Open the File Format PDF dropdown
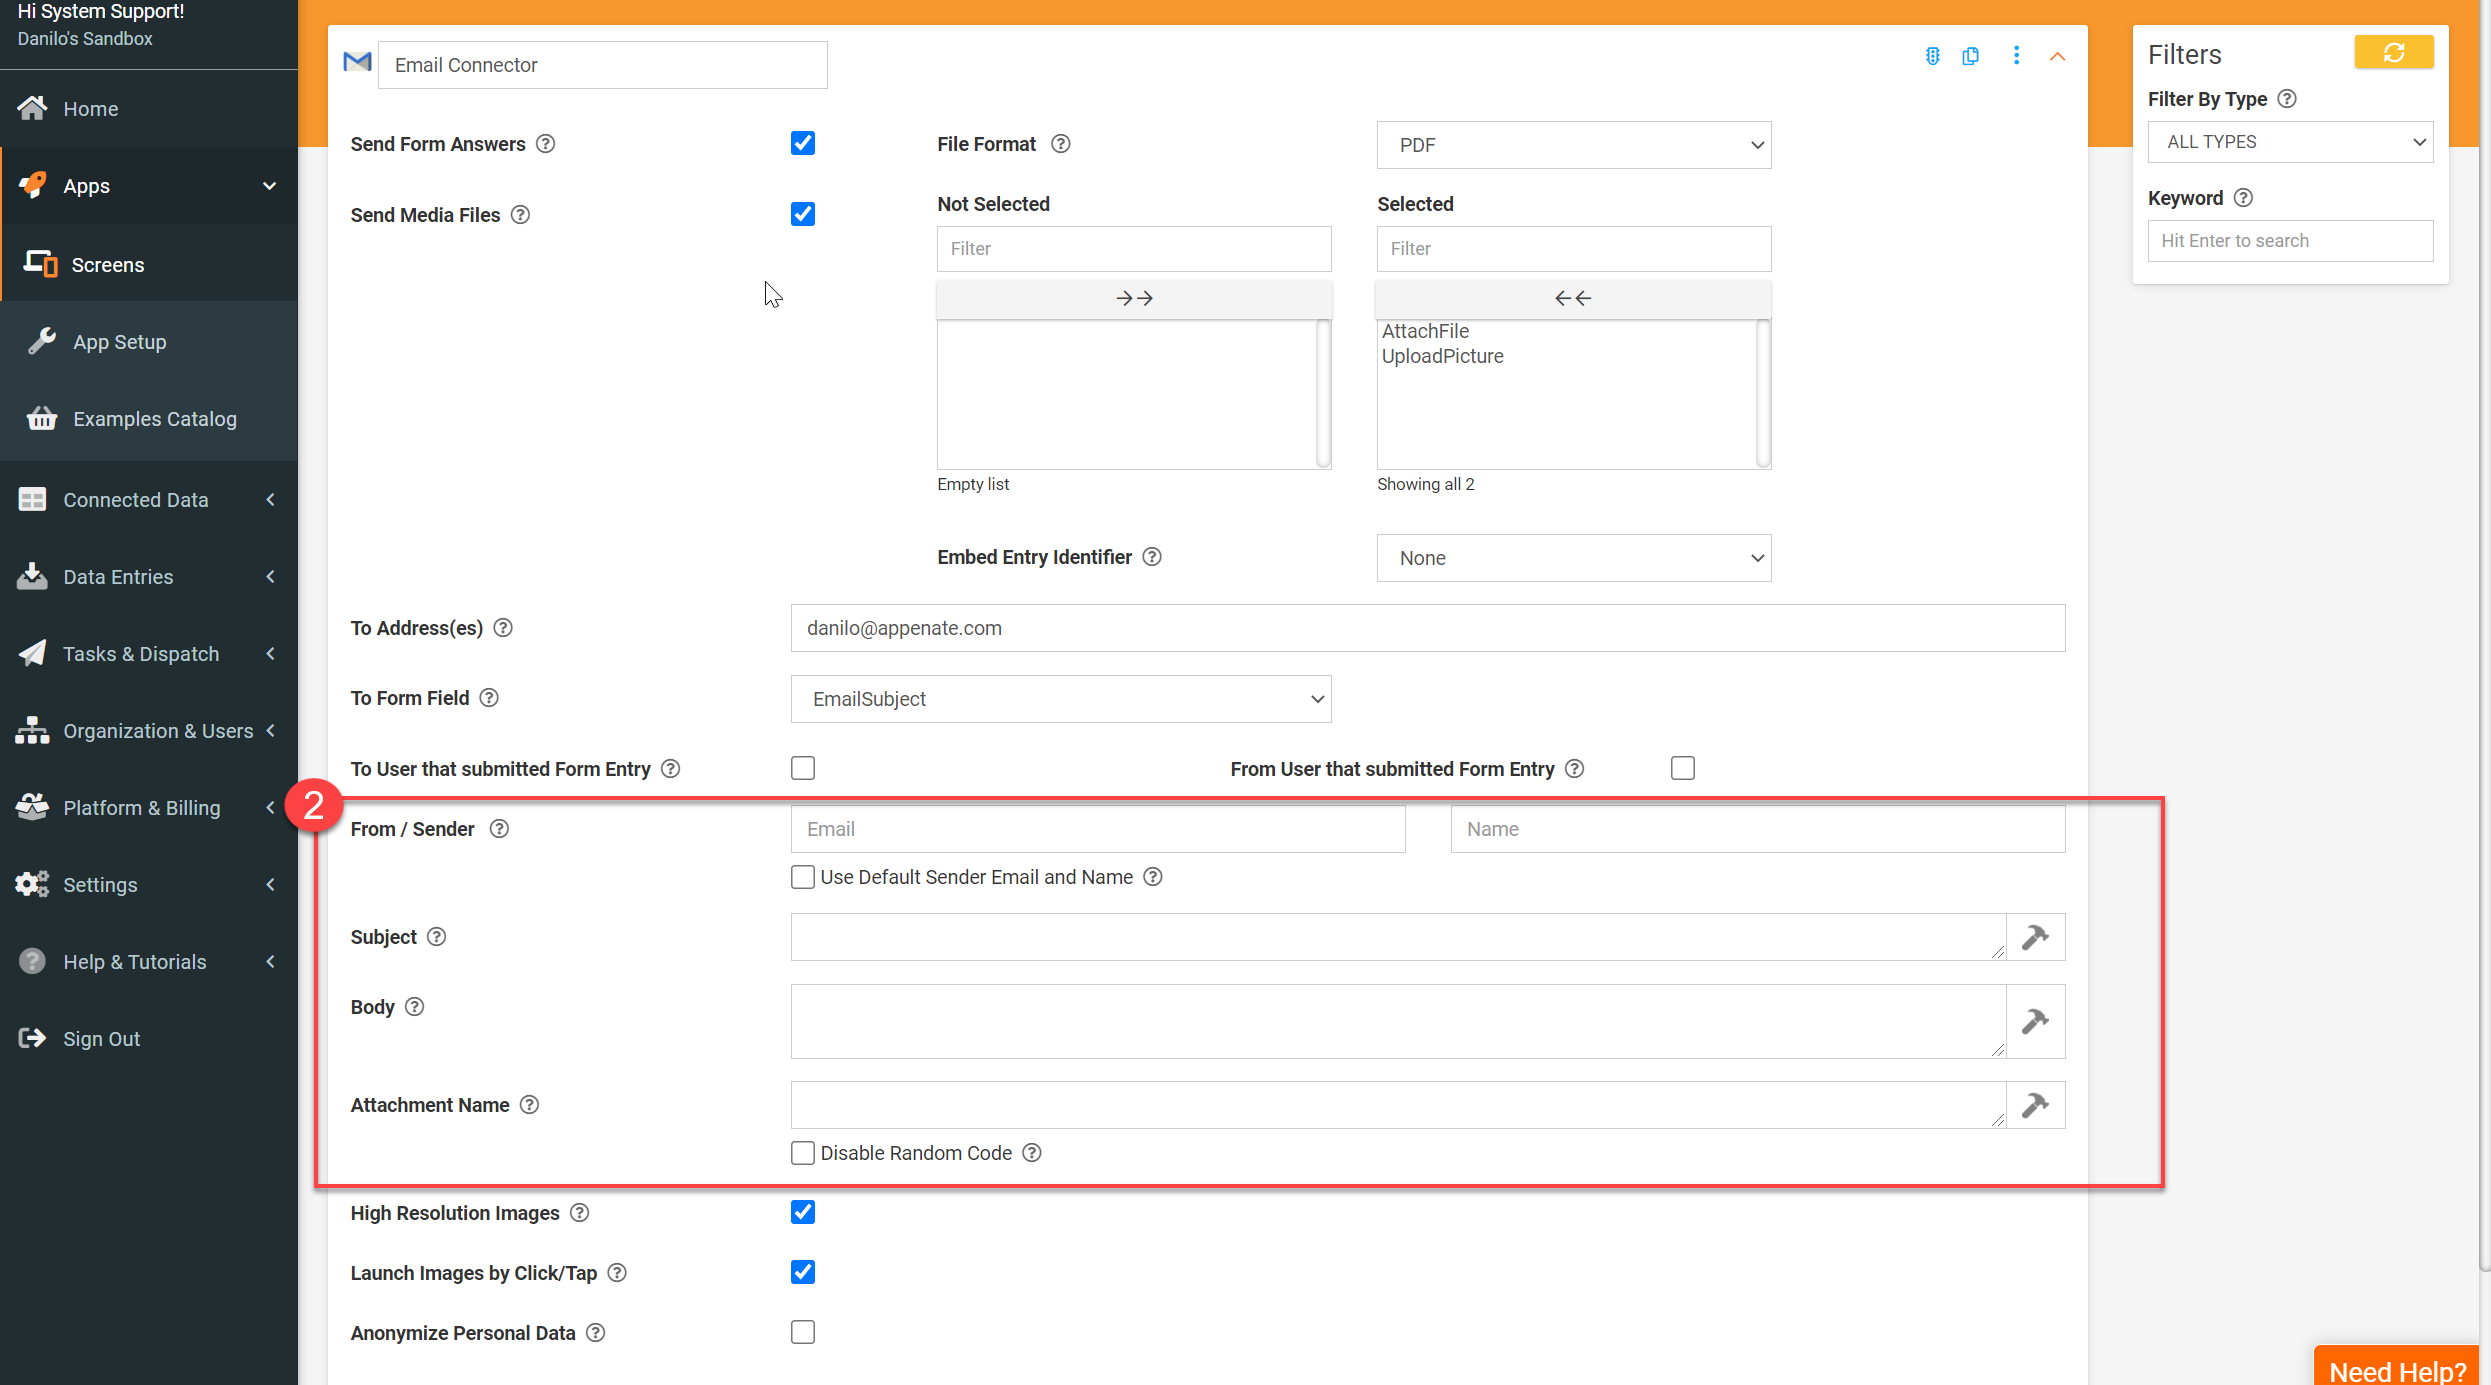Viewport: 2491px width, 1385px height. [1573, 145]
